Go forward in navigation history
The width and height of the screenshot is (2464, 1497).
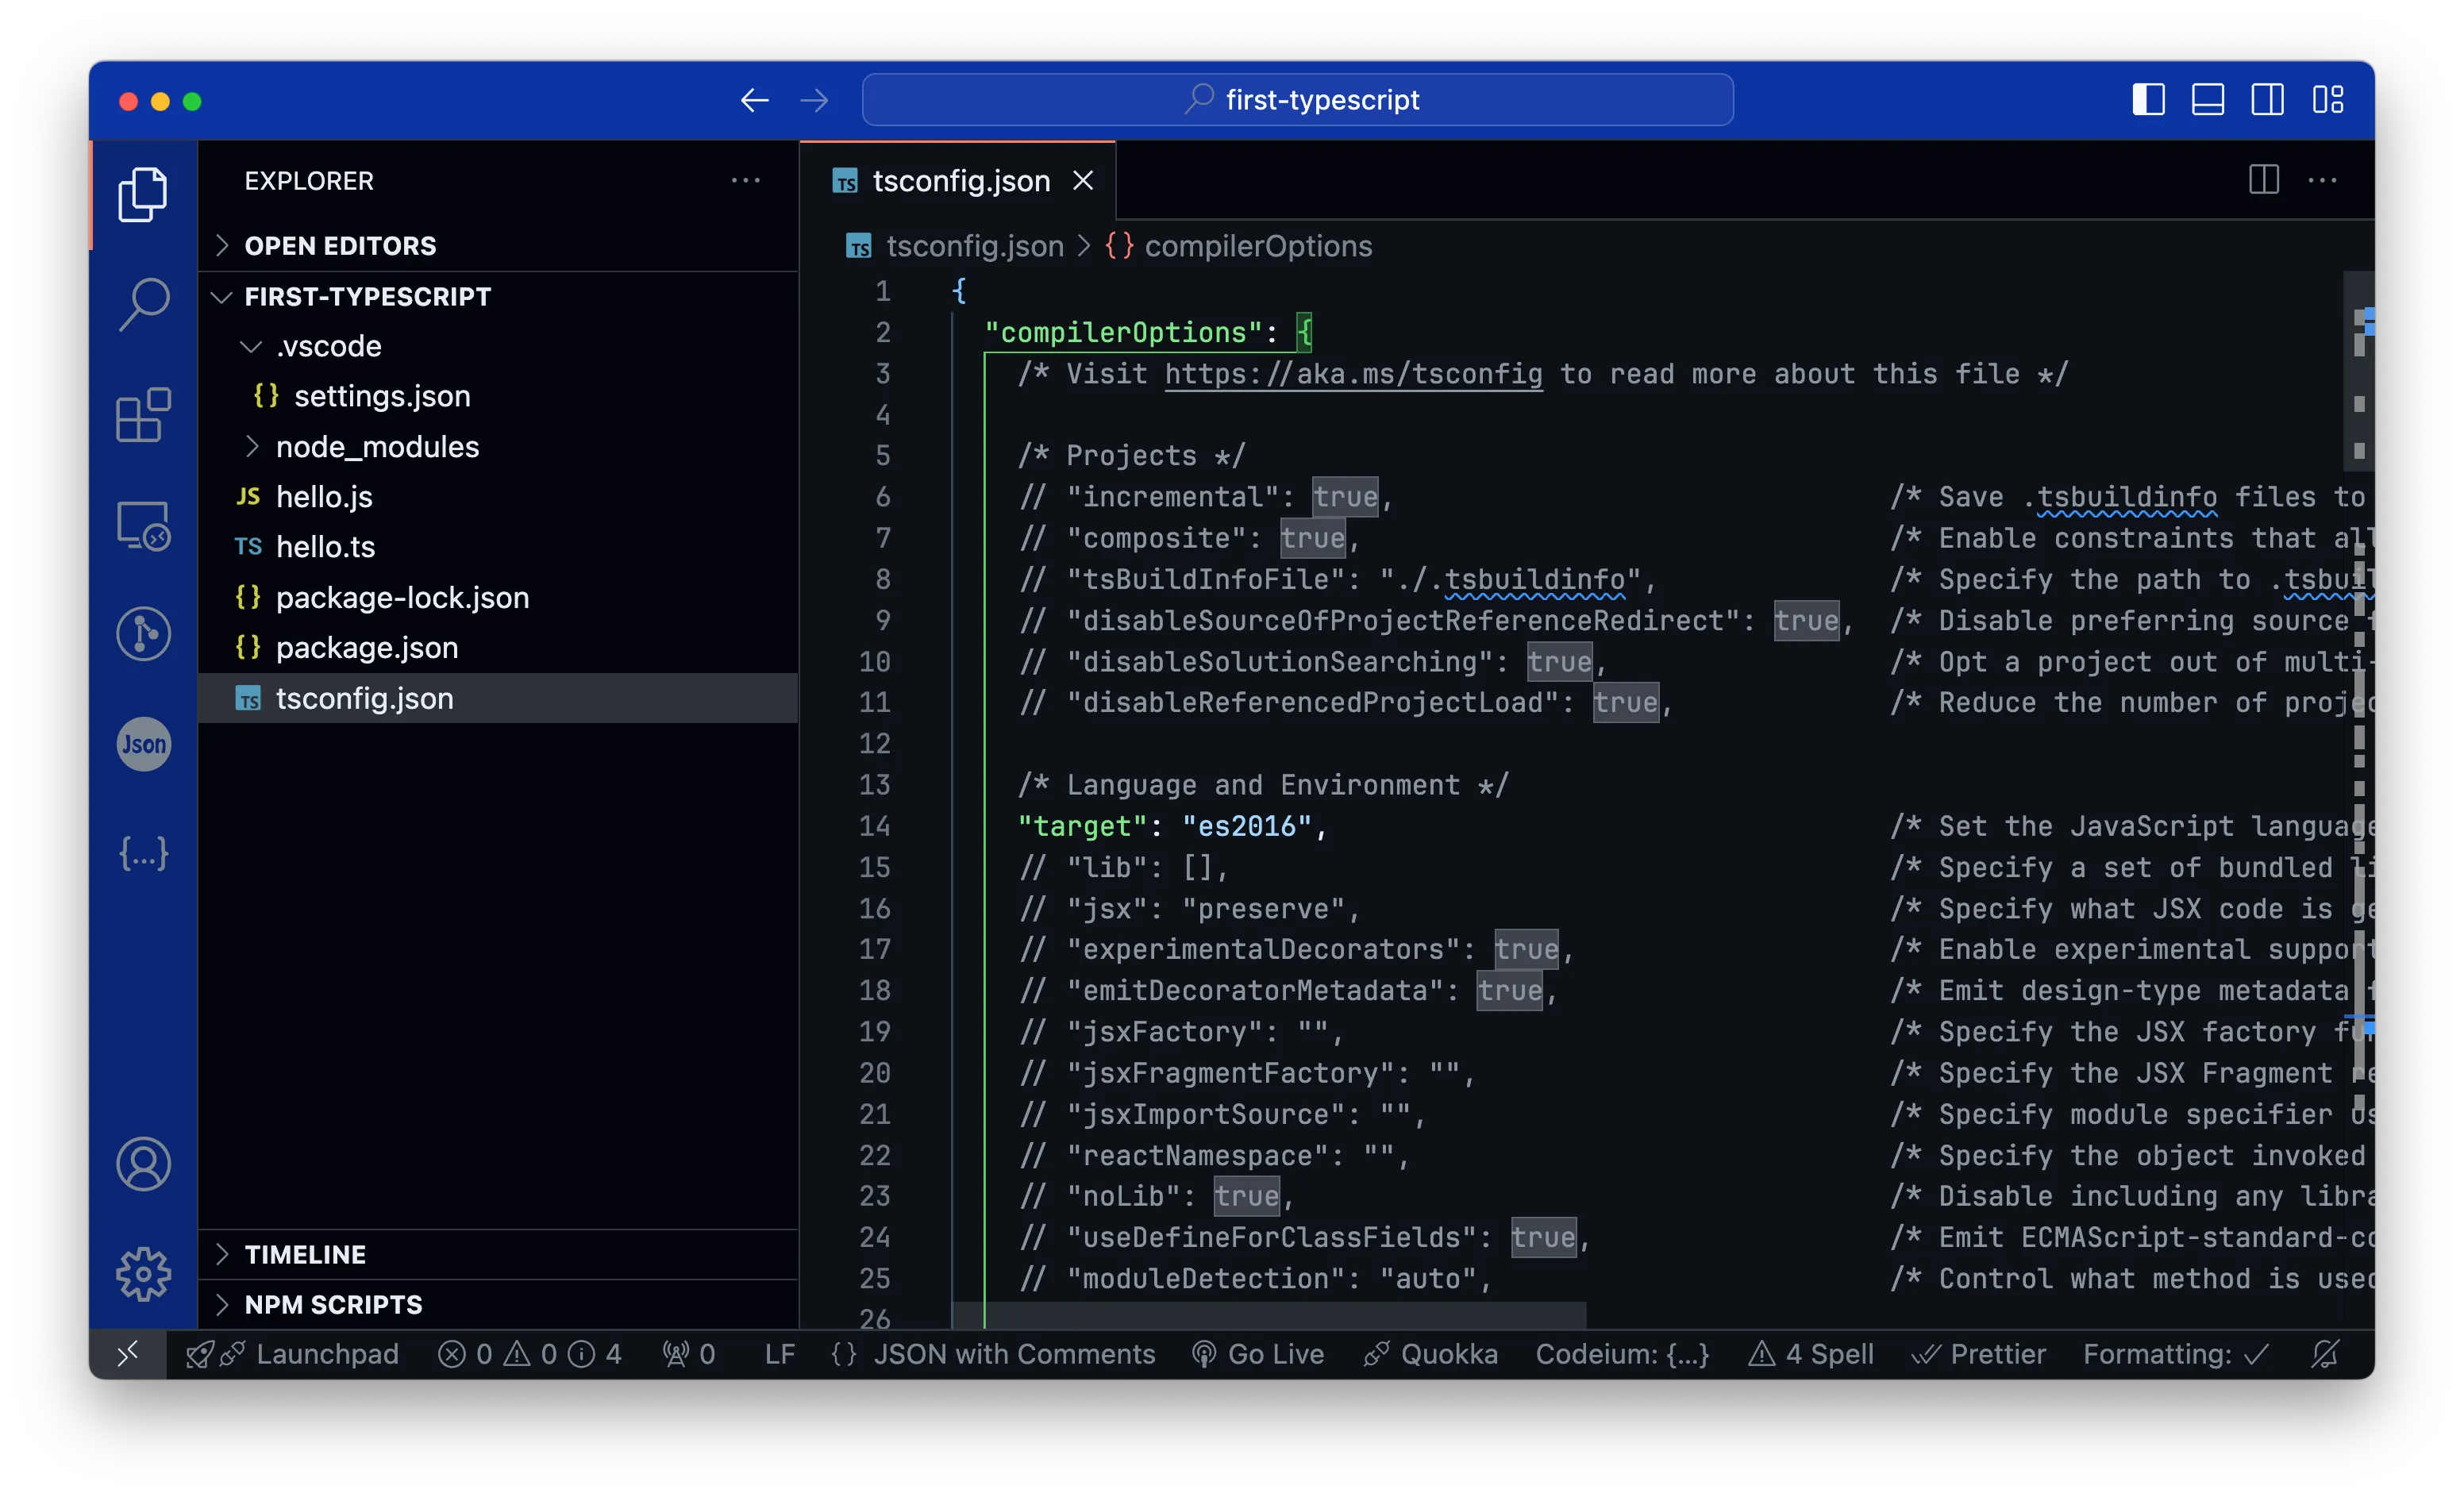[814, 100]
